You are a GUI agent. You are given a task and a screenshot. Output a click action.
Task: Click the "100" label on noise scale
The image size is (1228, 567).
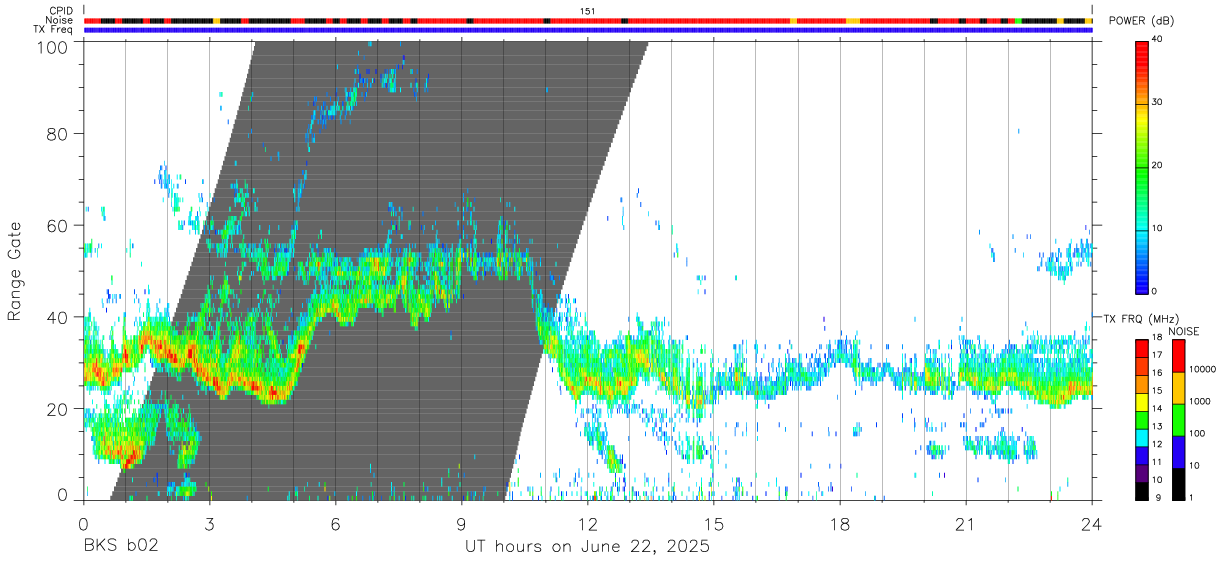(1198, 433)
